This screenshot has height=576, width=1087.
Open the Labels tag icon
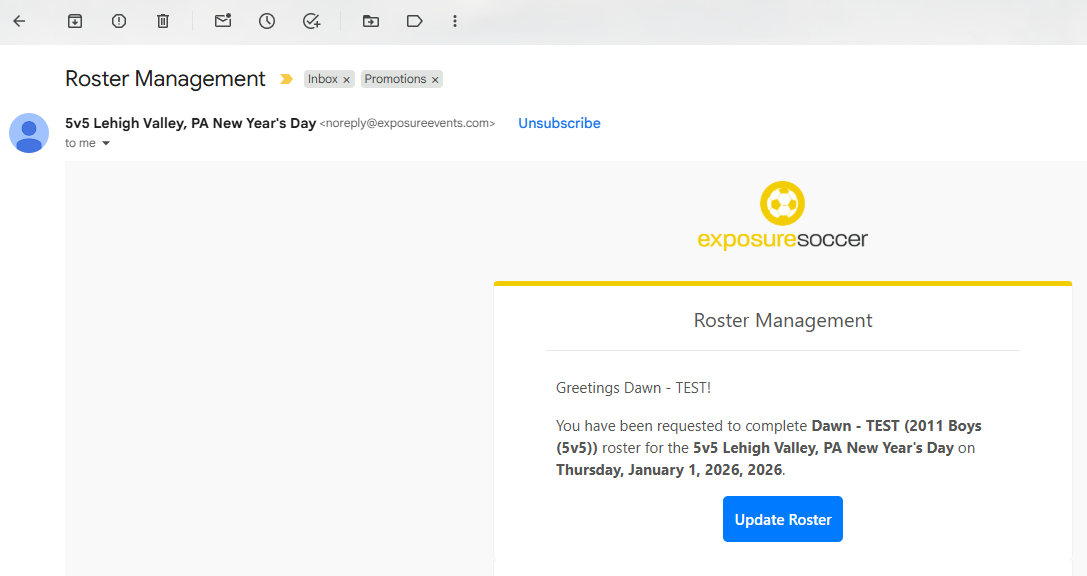coord(415,21)
